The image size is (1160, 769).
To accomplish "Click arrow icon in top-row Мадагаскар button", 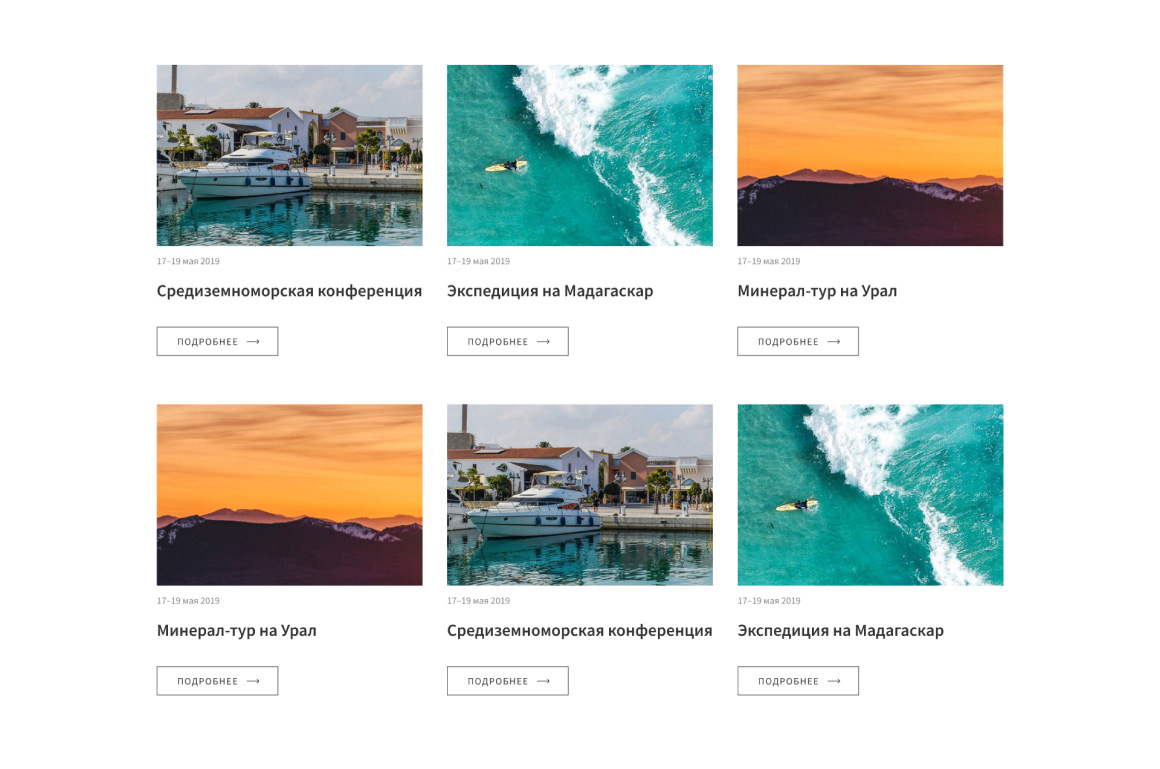I will (544, 342).
